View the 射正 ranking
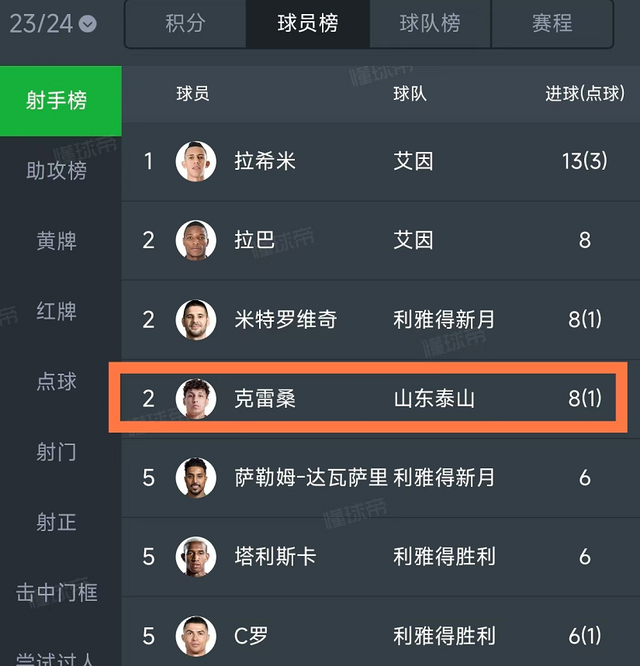Viewport: 640px width, 666px height. coord(57,522)
